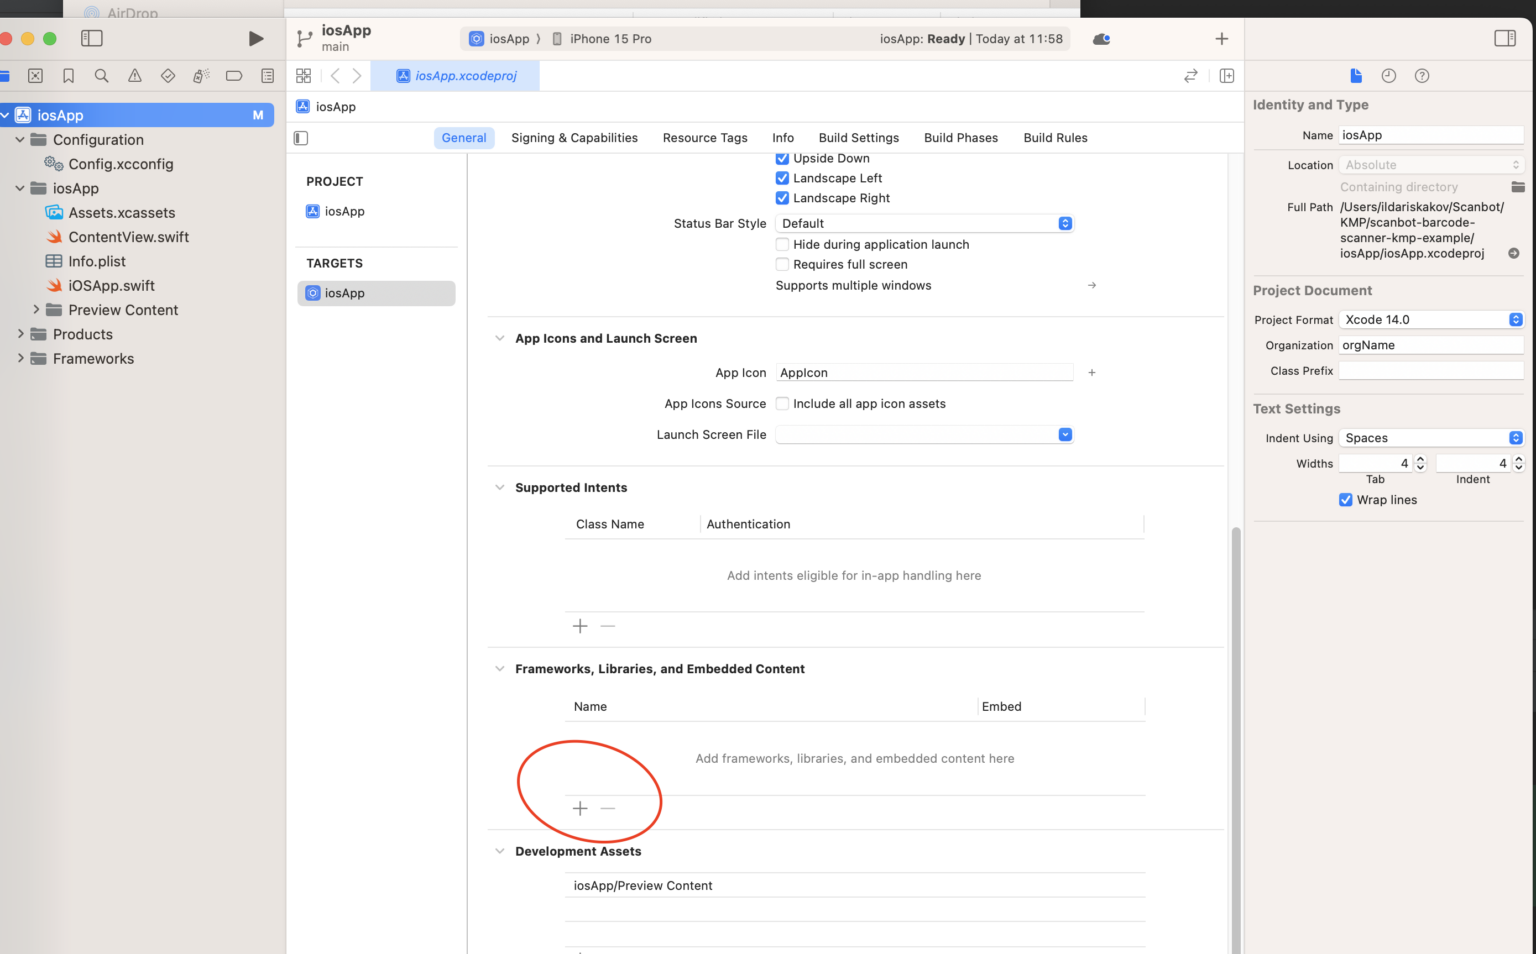Open the Quick Help inspector question mark
The width and height of the screenshot is (1536, 954).
1421,75
